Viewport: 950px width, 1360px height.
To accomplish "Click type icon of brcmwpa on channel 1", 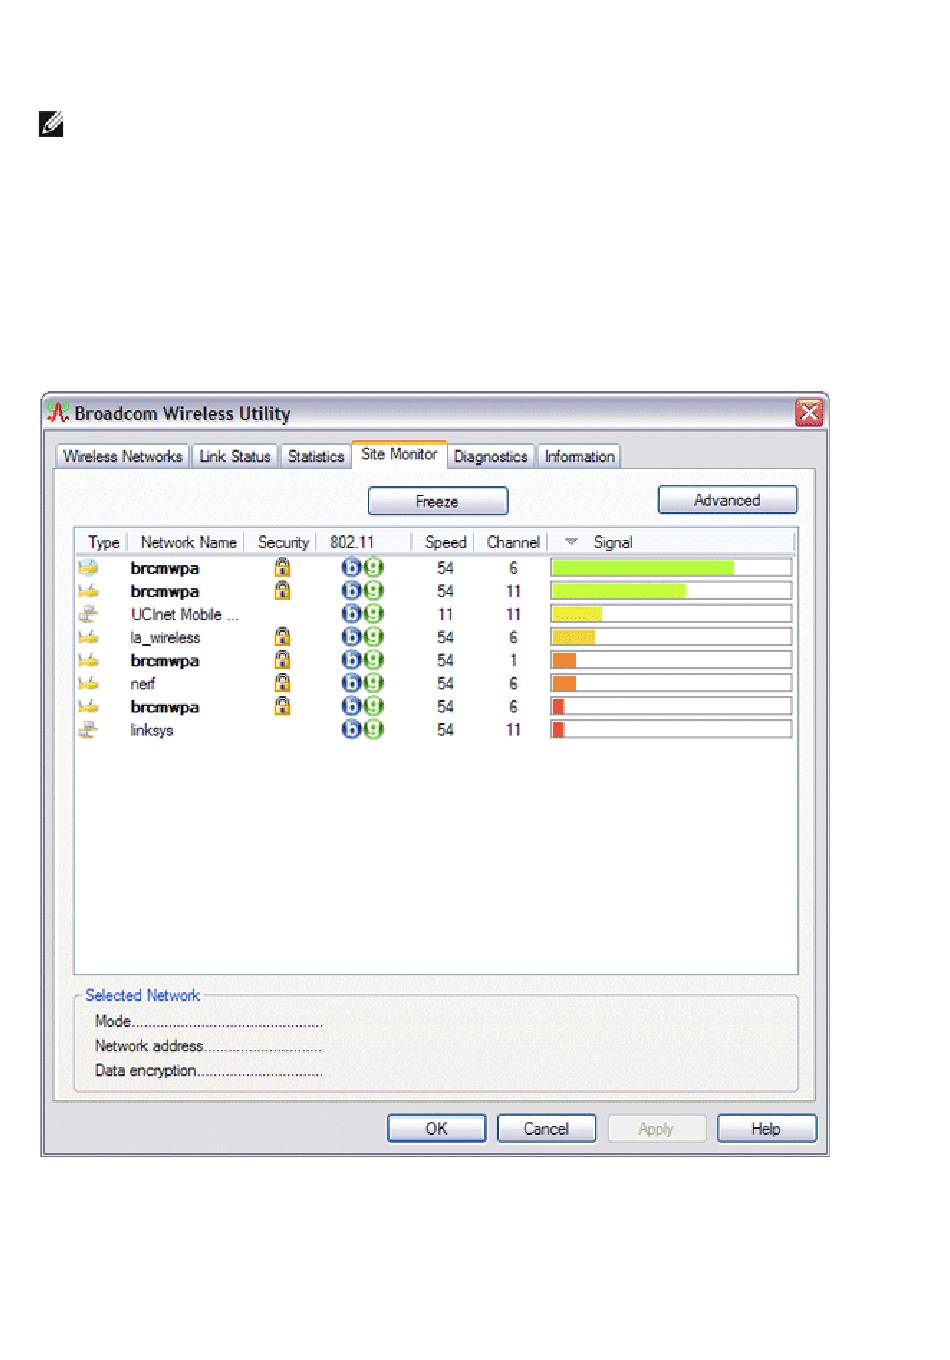I will coord(89,660).
